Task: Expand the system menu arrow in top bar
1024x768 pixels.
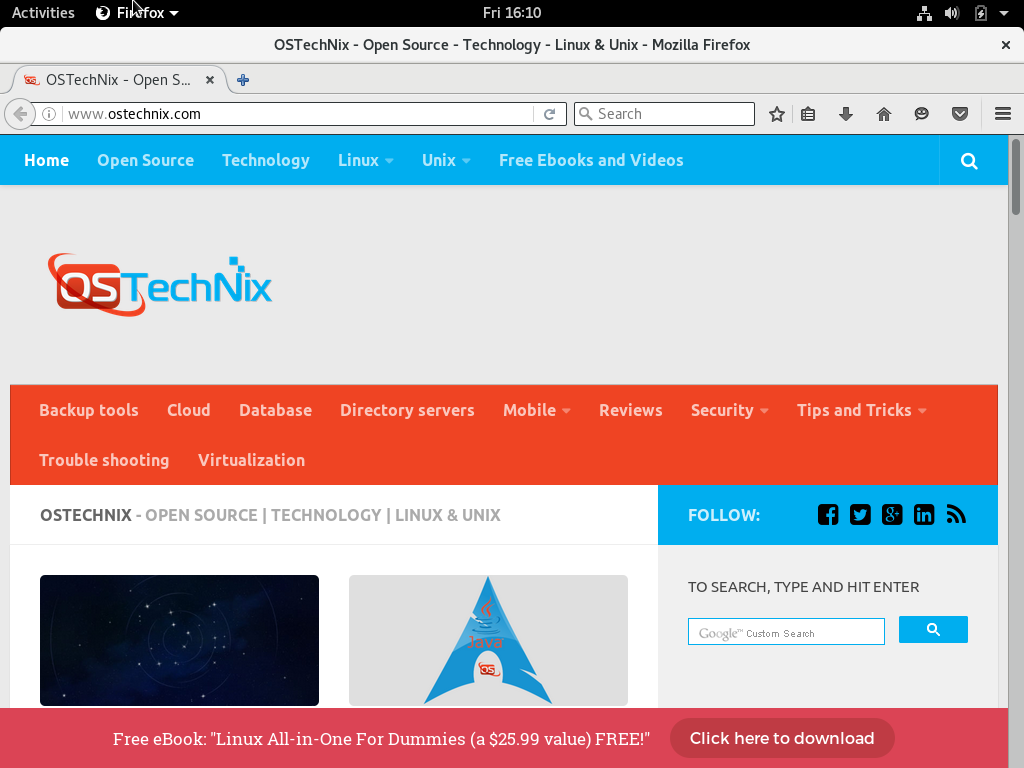Action: point(1004,13)
